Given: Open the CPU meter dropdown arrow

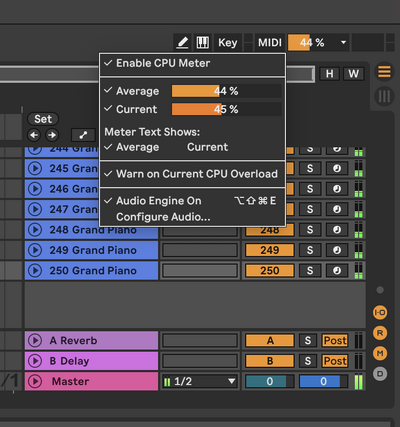Looking at the screenshot, I should point(343,43).
